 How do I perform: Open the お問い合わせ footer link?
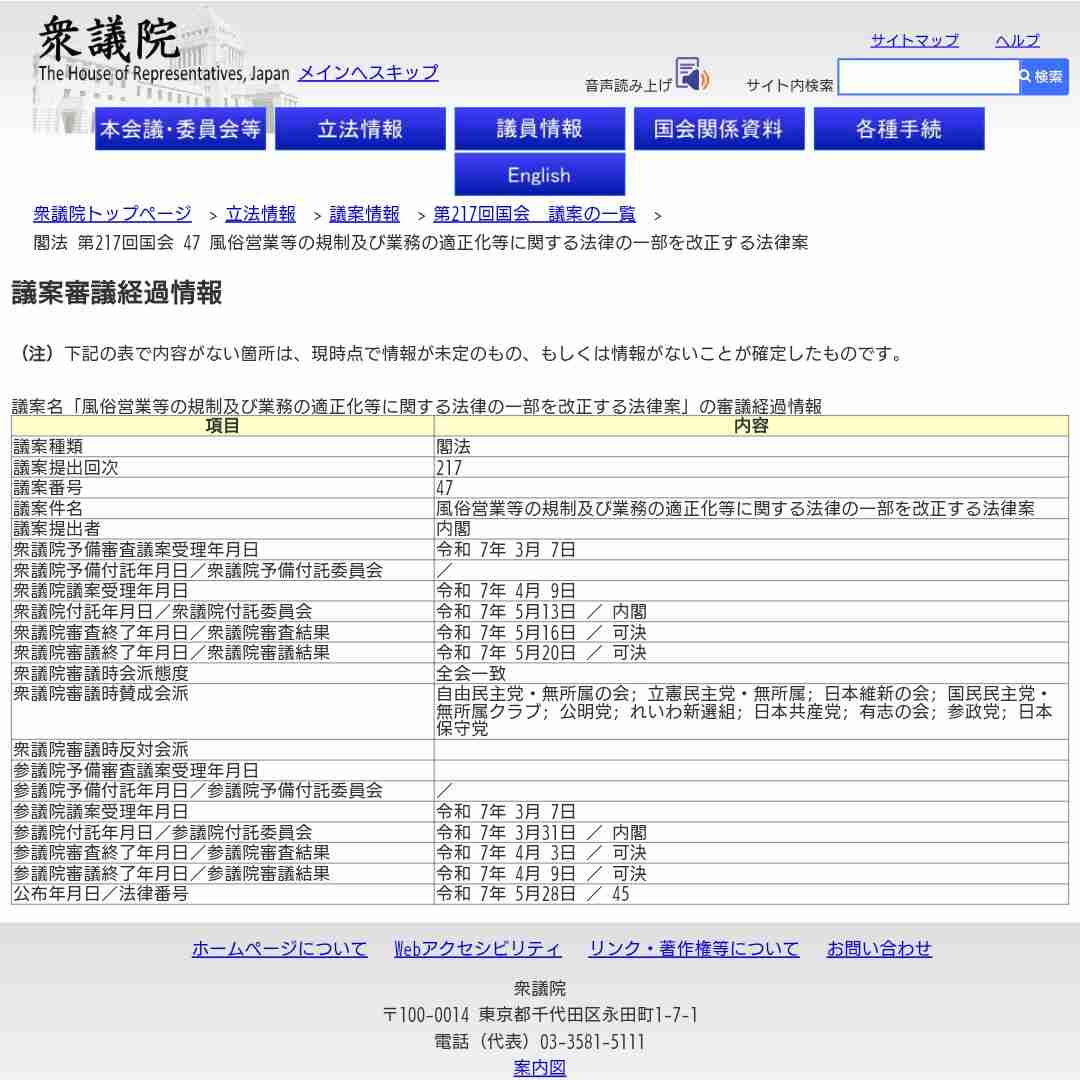click(x=879, y=949)
